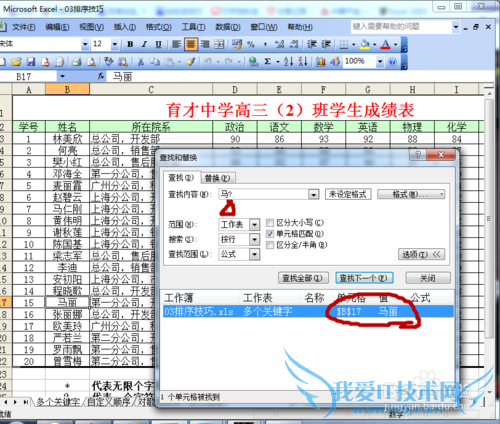The image size is (500, 424).
Task: Click cell containing 林美欣
Action: coord(67,139)
